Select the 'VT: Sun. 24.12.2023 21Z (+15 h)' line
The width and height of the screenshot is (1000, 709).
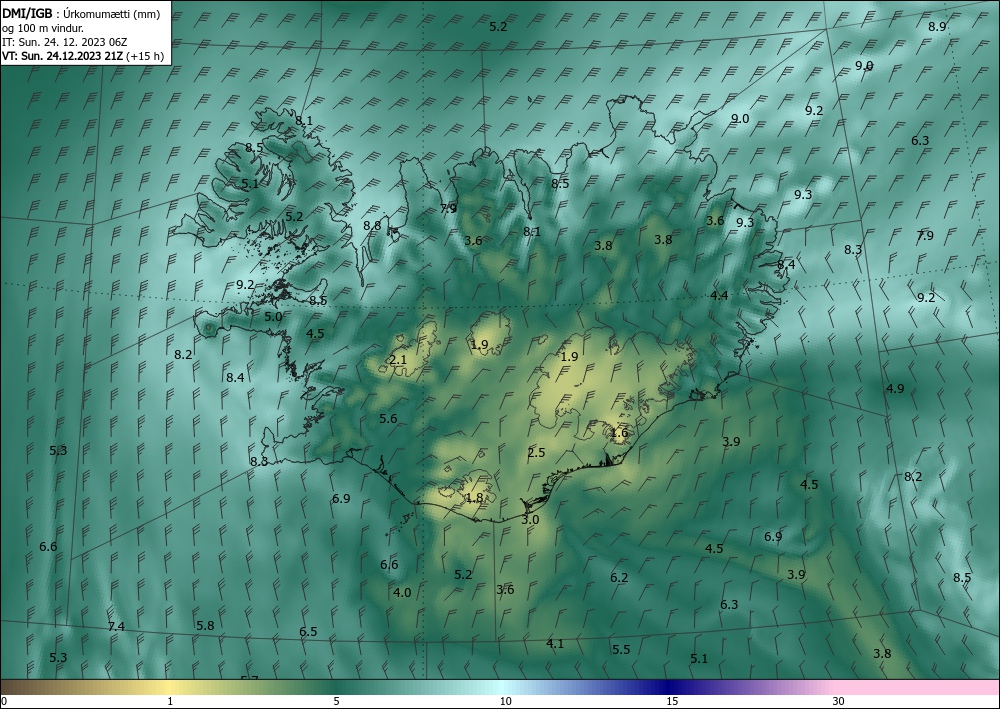point(83,56)
